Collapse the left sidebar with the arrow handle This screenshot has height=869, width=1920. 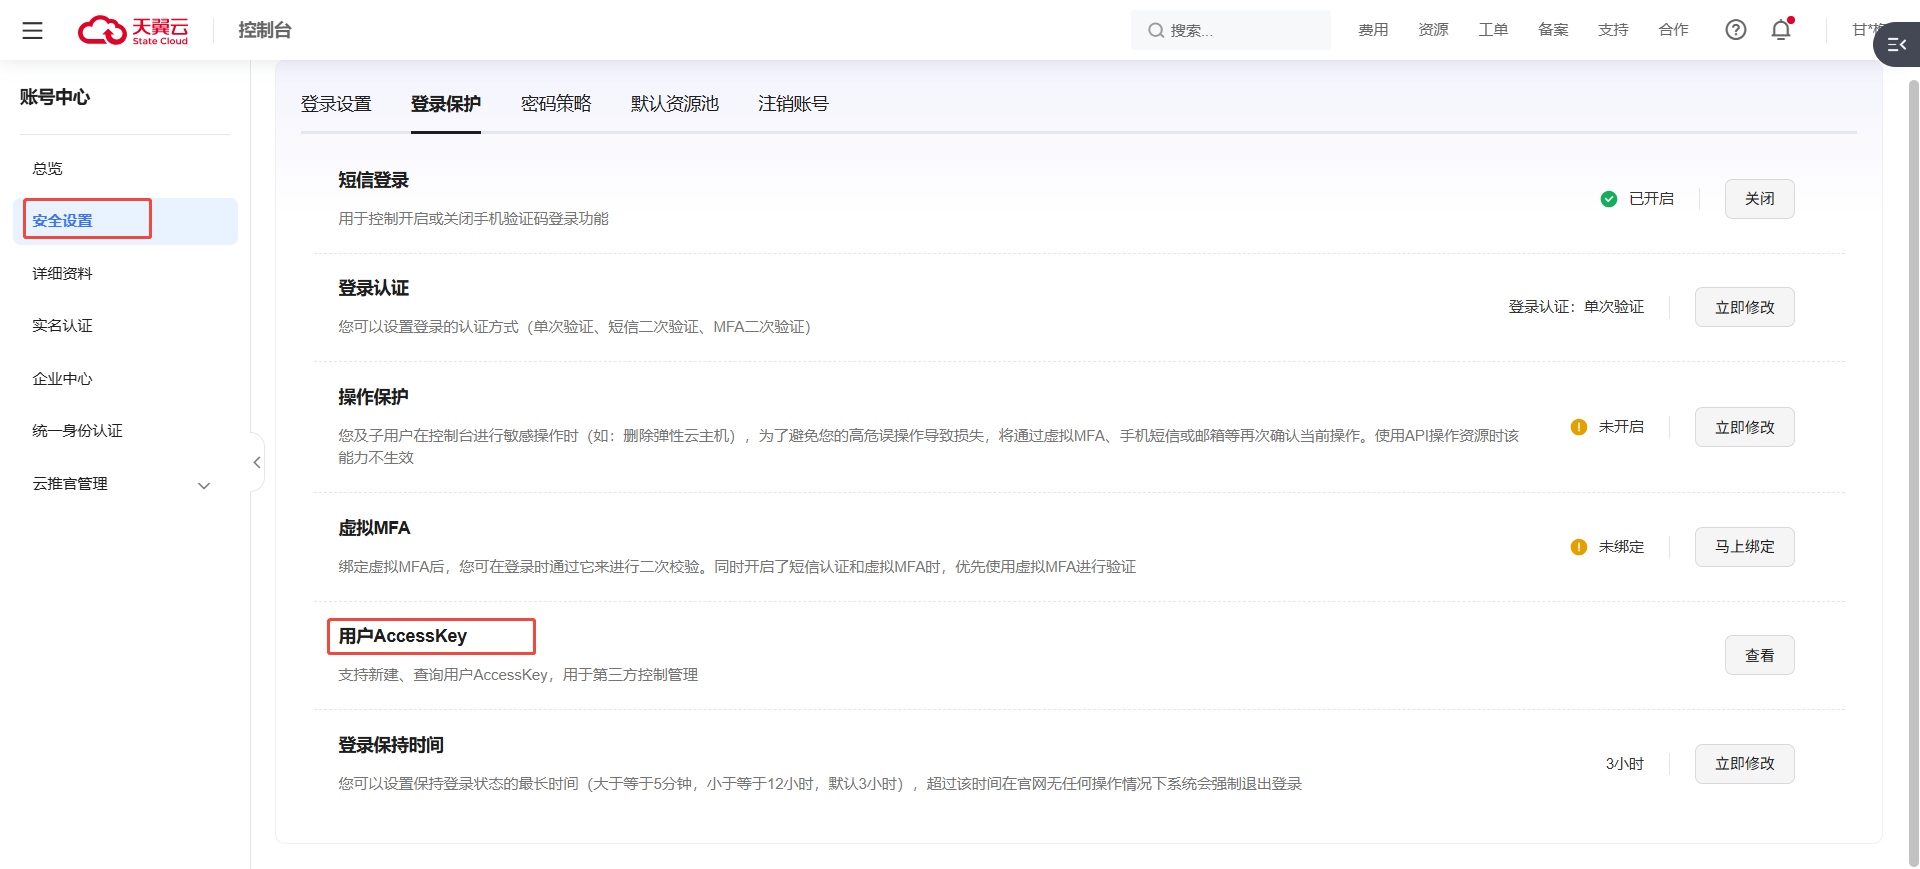coord(257,462)
